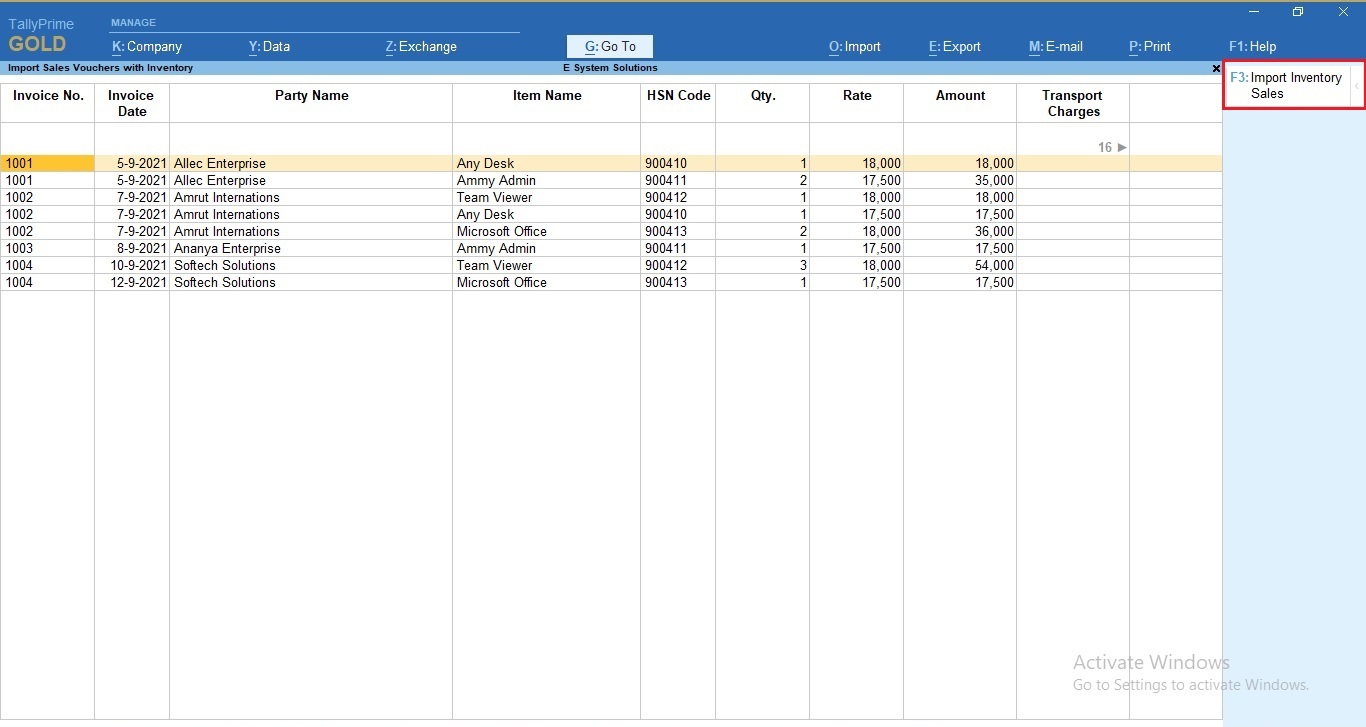This screenshot has height=727, width=1366.
Task: Select F3 Import Inventory Sales
Action: (x=1290, y=85)
